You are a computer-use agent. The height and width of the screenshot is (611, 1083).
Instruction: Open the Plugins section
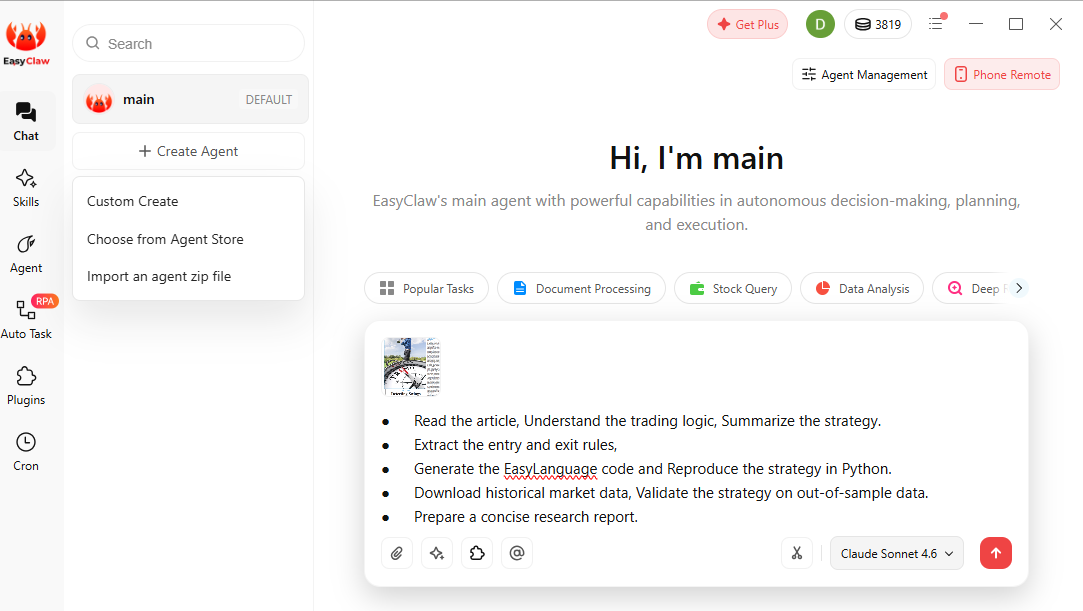26,386
